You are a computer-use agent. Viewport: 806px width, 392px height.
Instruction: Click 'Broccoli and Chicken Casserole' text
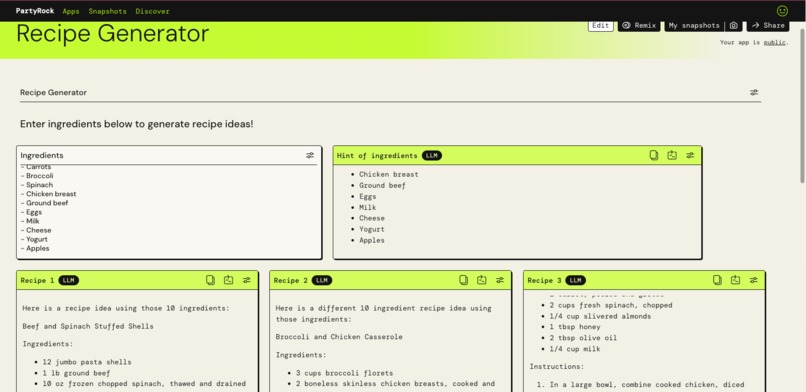click(339, 337)
